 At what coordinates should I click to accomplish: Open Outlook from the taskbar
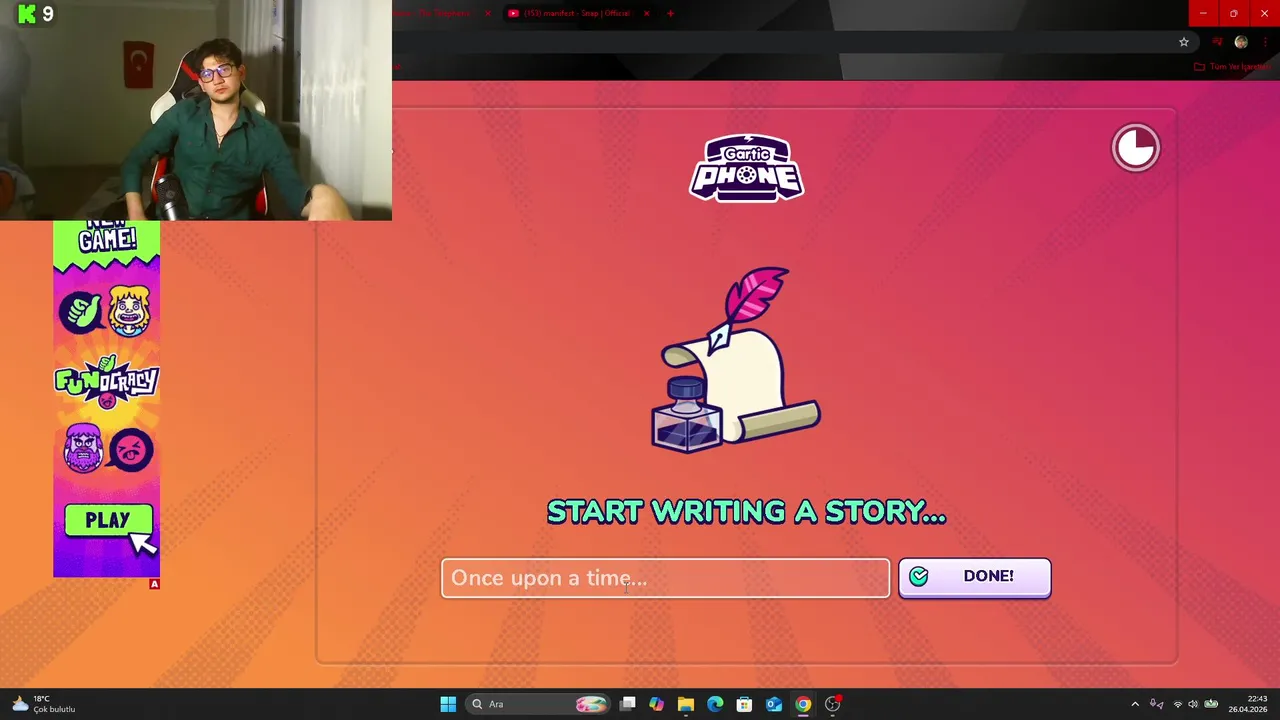pyautogui.click(x=773, y=704)
